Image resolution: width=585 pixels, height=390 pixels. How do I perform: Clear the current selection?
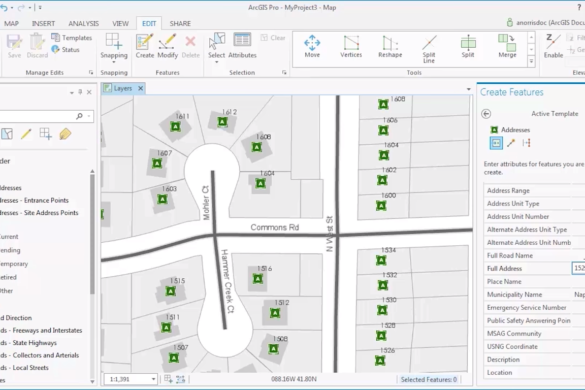pyautogui.click(x=273, y=38)
